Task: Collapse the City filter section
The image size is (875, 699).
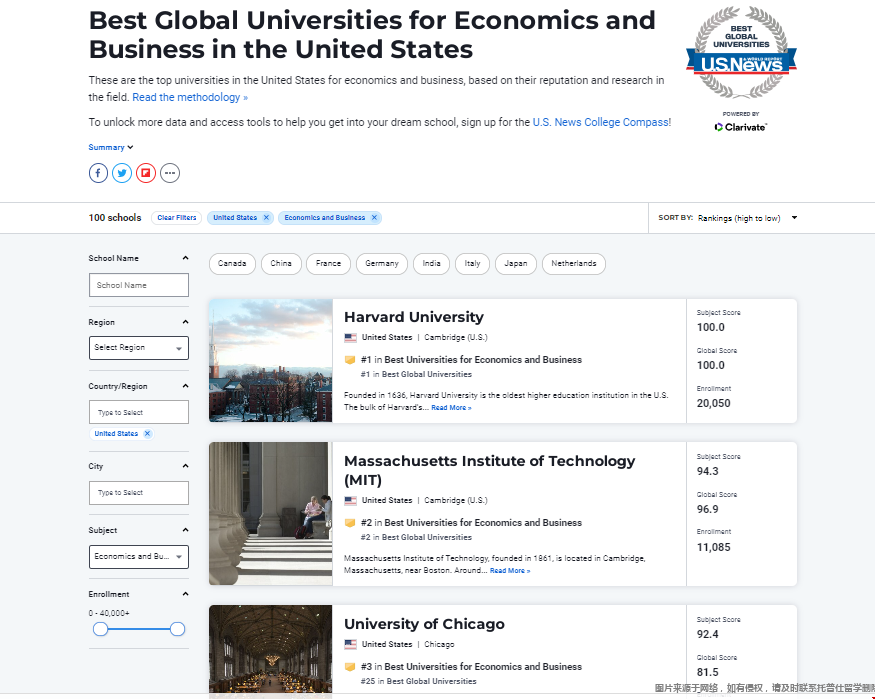Action: point(185,466)
